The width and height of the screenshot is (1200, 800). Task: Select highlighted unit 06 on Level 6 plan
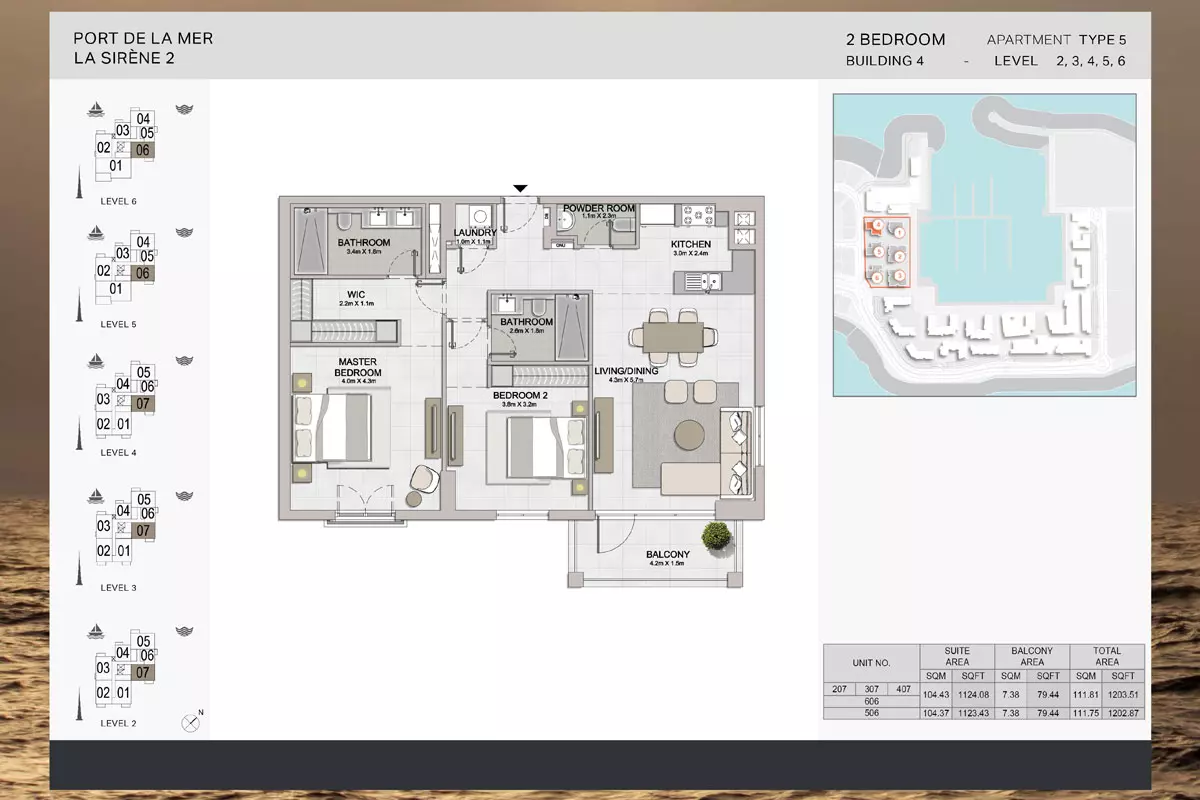(x=142, y=150)
